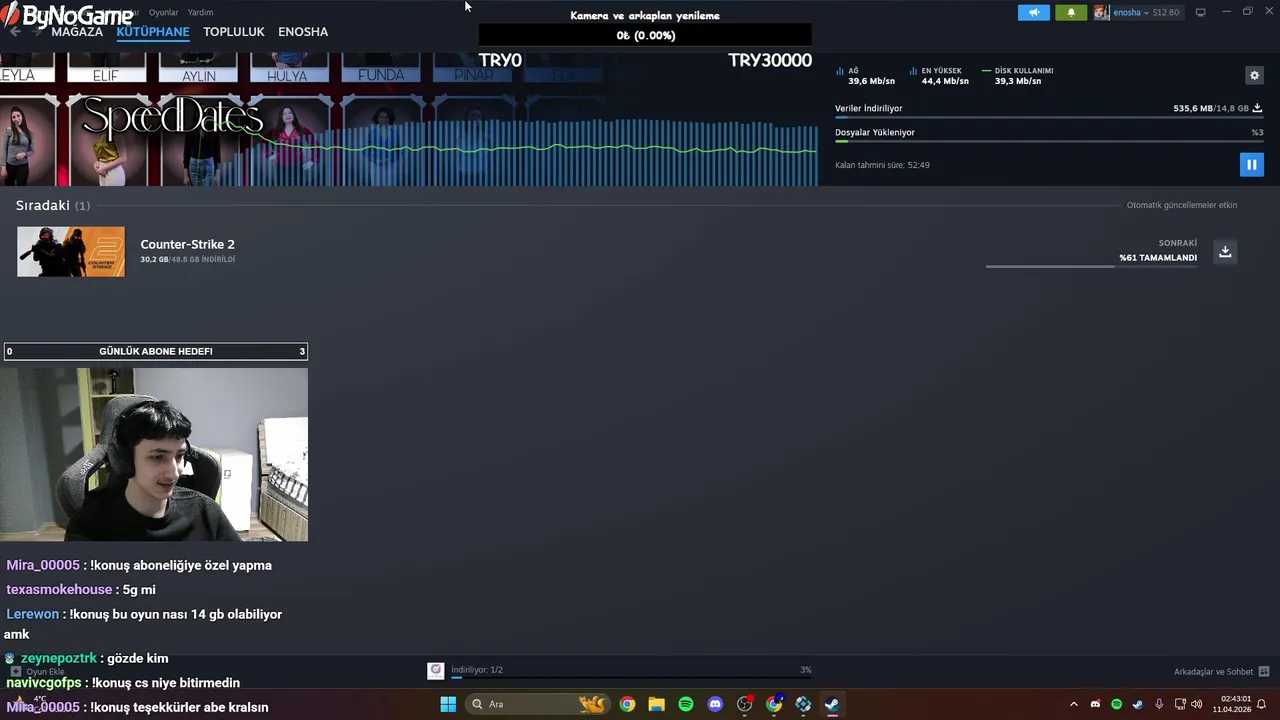This screenshot has width=1280, height=720.
Task: Click the Discord tray icon
Action: (1095, 704)
